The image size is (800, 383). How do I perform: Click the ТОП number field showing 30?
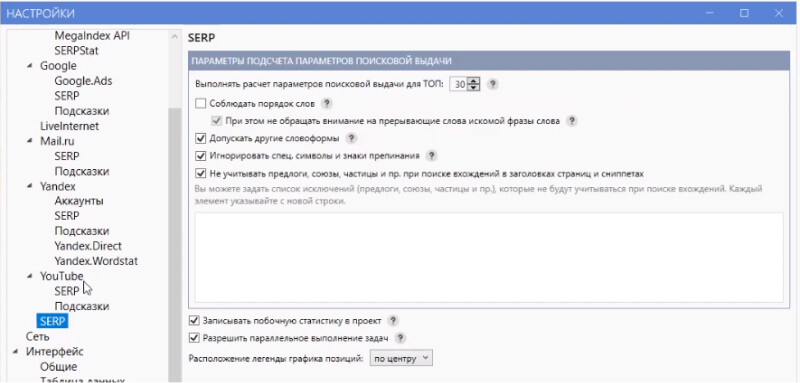tap(459, 85)
